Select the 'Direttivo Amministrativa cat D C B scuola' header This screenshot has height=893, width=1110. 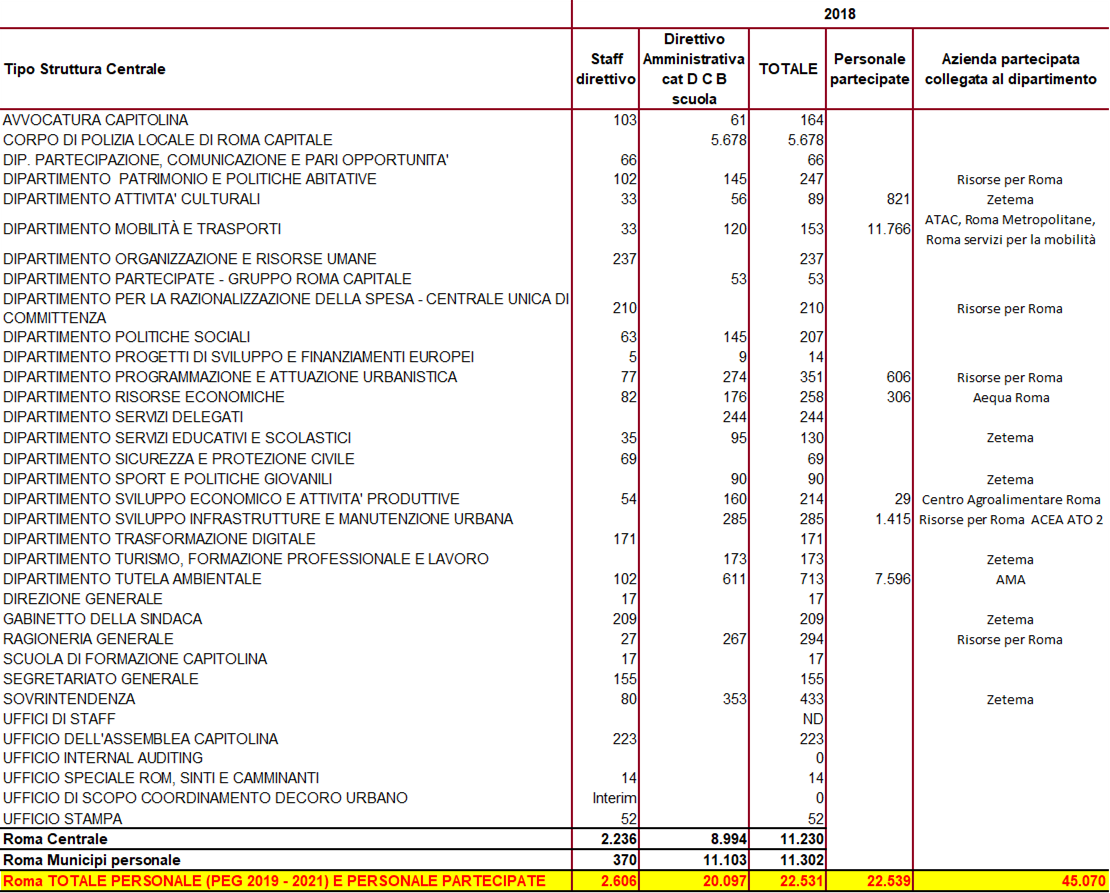pyautogui.click(x=694, y=69)
